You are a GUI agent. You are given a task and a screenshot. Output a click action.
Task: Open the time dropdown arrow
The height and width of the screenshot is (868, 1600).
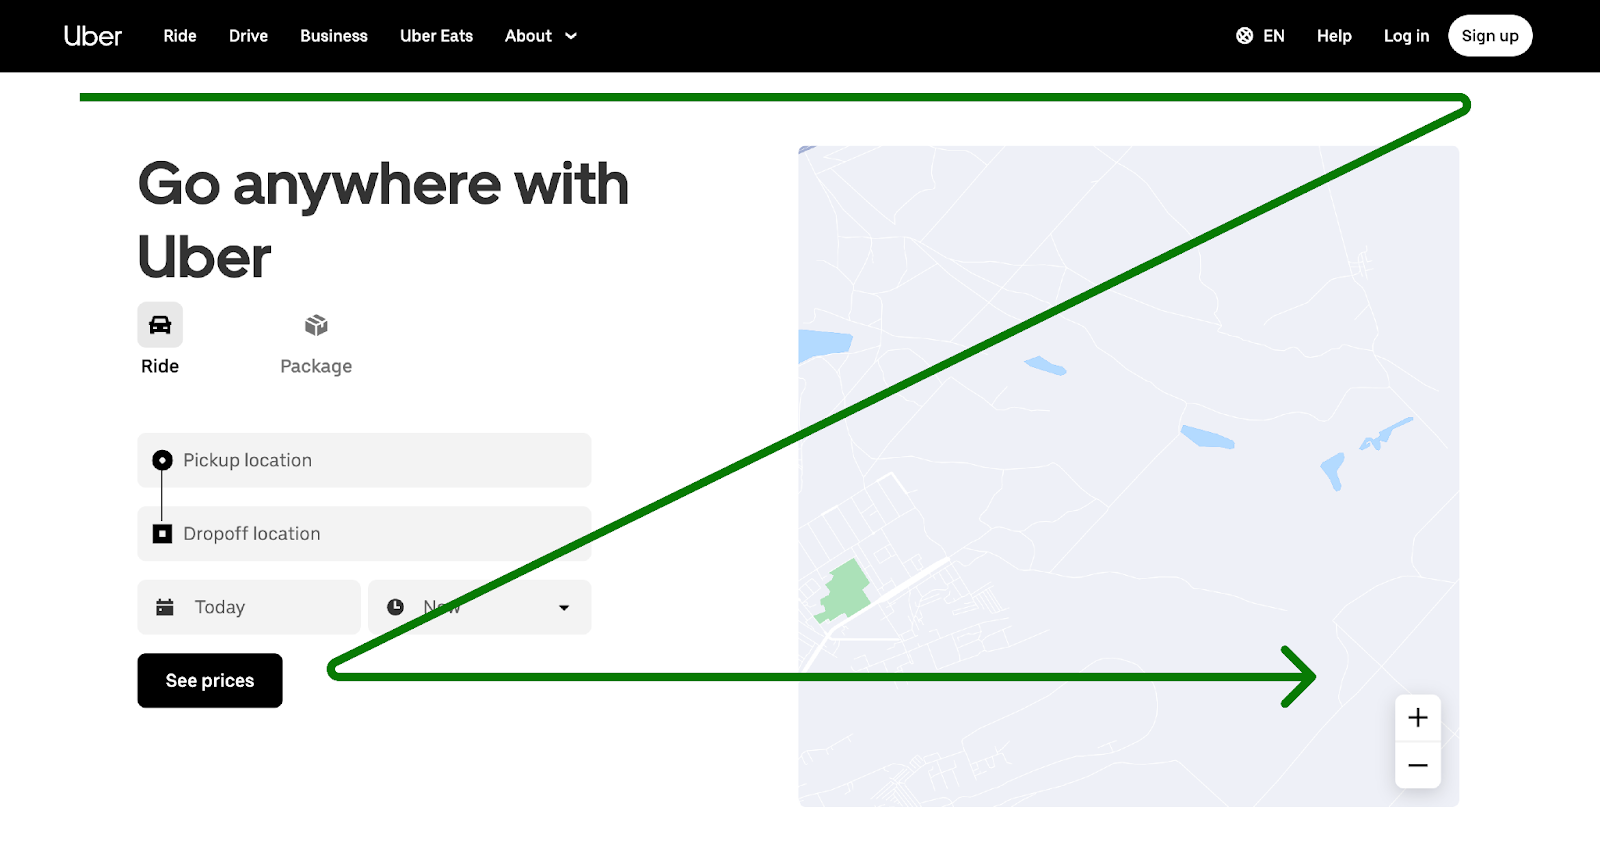coord(564,608)
